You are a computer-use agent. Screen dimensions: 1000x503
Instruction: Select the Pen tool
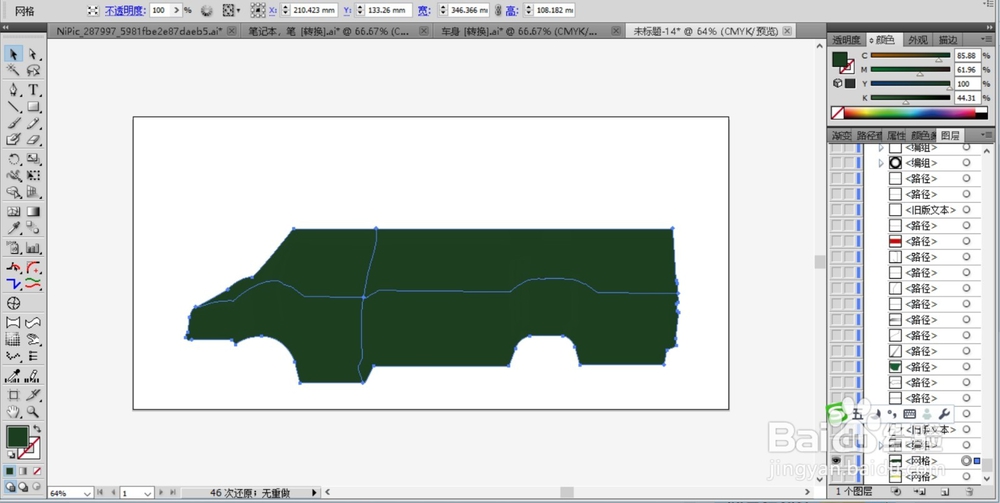click(13, 90)
